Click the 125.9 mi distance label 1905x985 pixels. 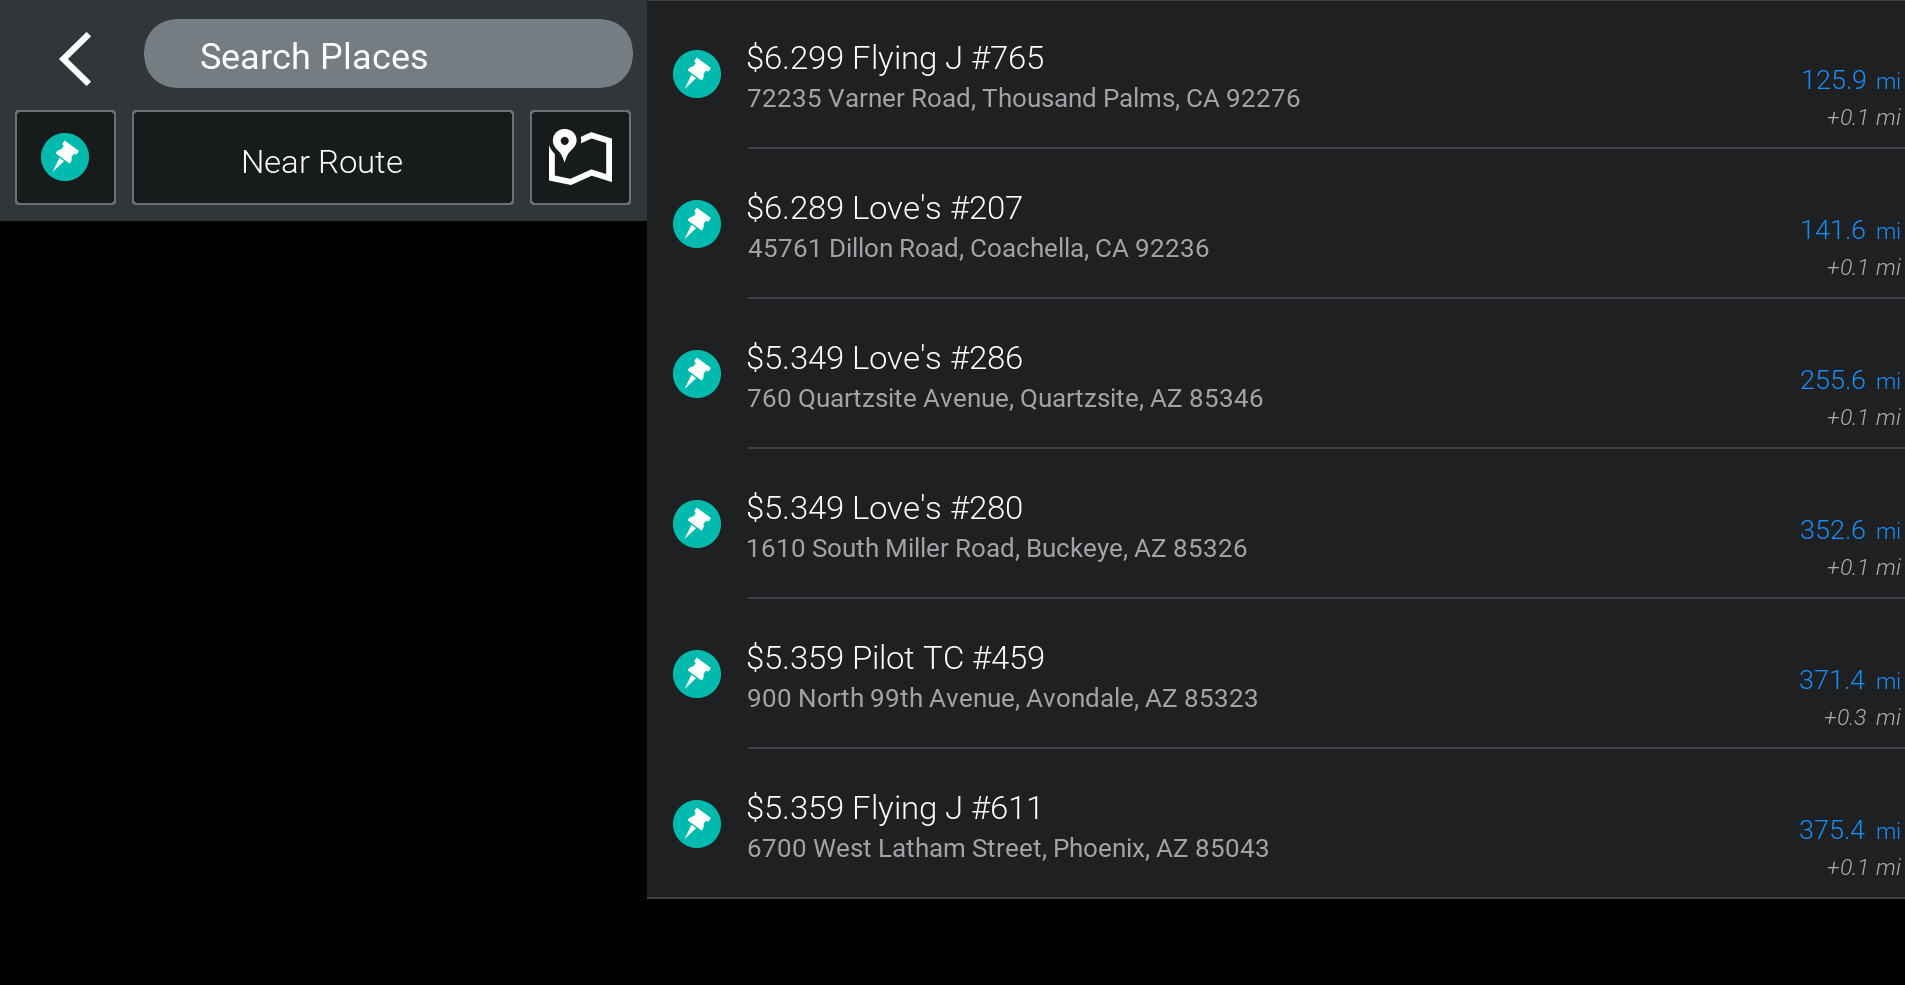[1849, 80]
